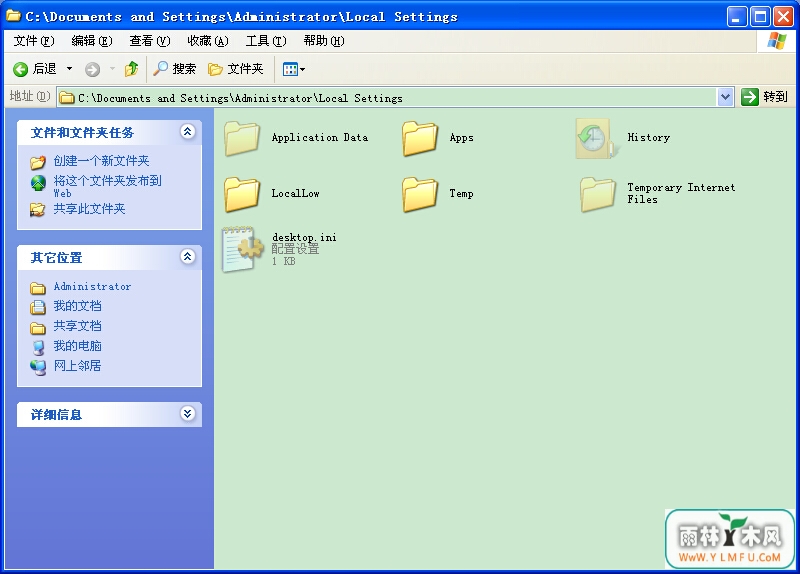Open the Application Data folder icon
Screen dimensions: 800x574
tap(242, 138)
